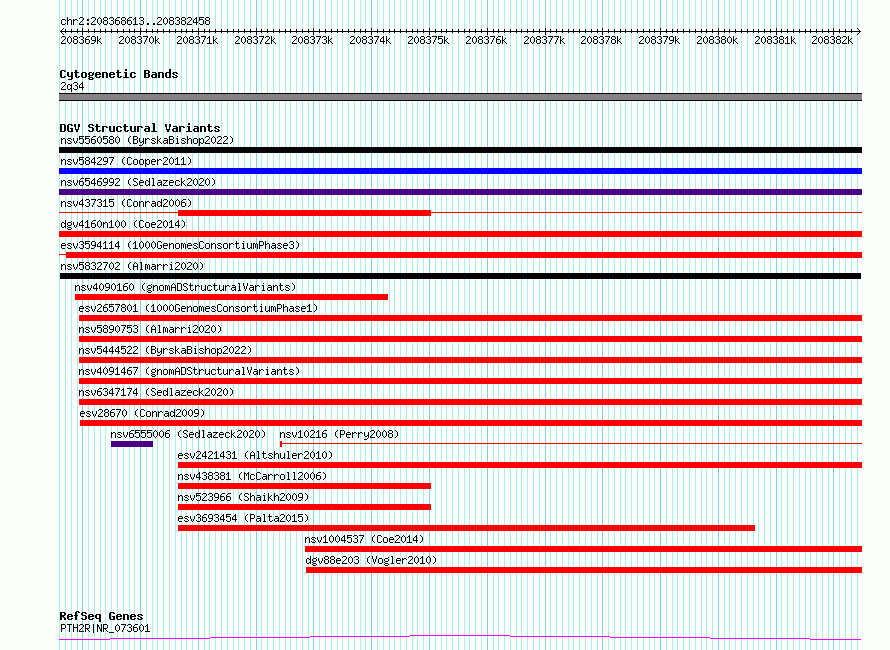Select the red esv2421431 variant bar
890x650 pixels.
point(520,466)
